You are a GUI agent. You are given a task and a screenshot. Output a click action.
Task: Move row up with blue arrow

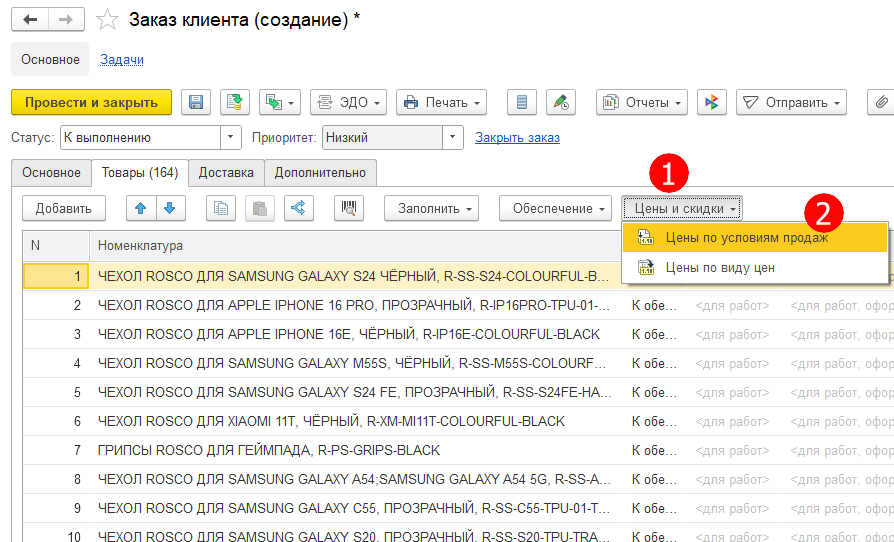tap(142, 208)
